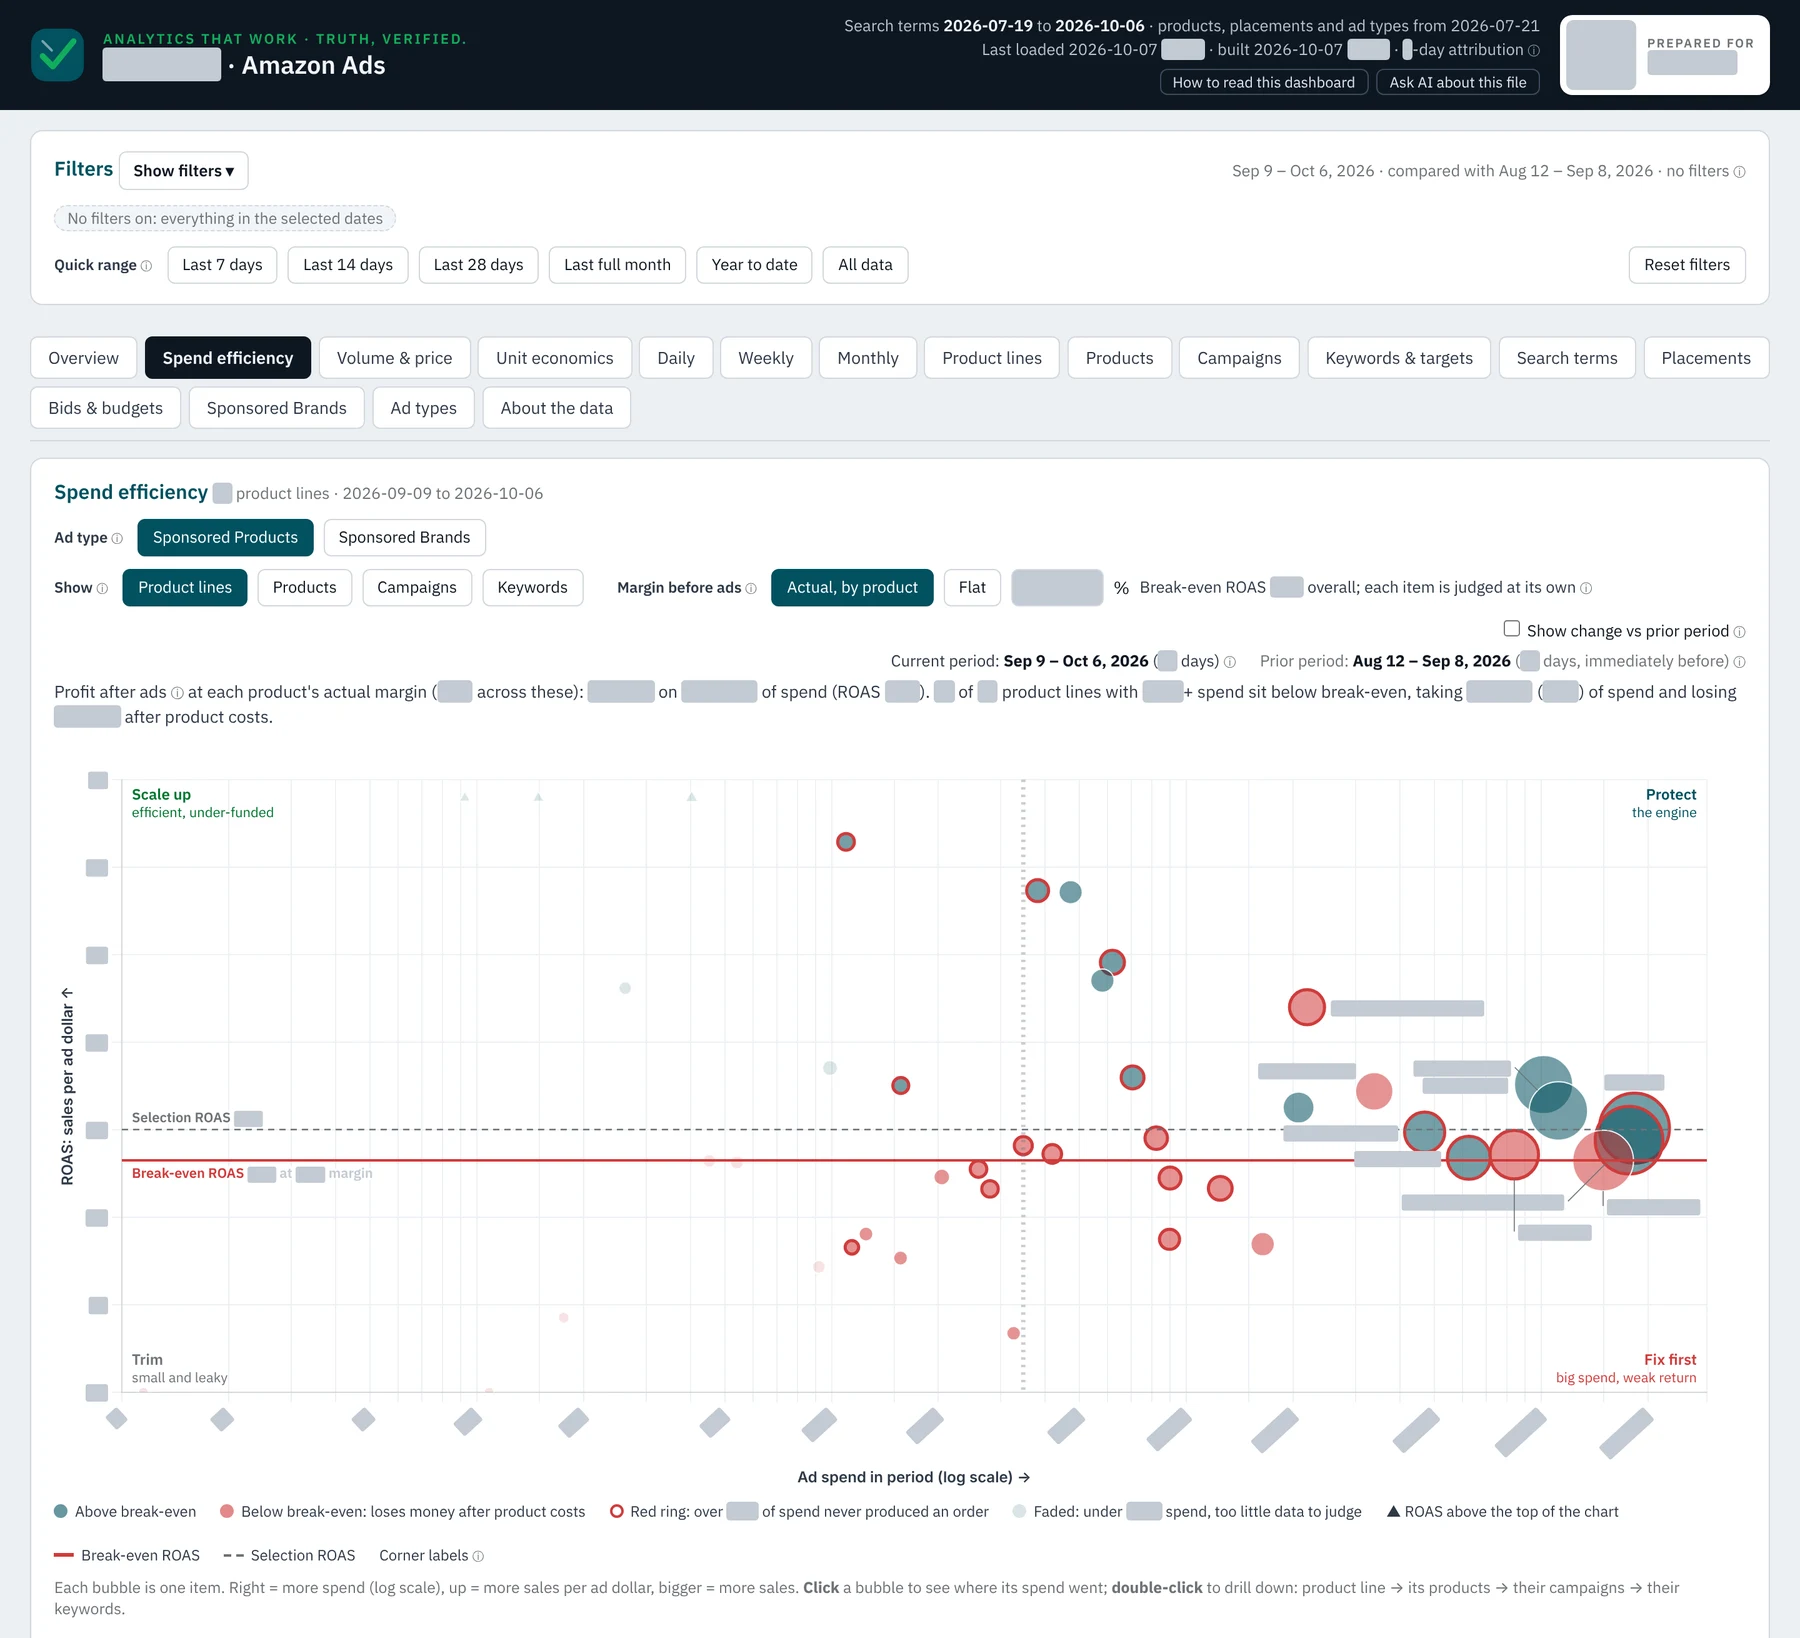The width and height of the screenshot is (1800, 1638).
Task: Click info icon after day attribution
Action: click(x=1534, y=50)
